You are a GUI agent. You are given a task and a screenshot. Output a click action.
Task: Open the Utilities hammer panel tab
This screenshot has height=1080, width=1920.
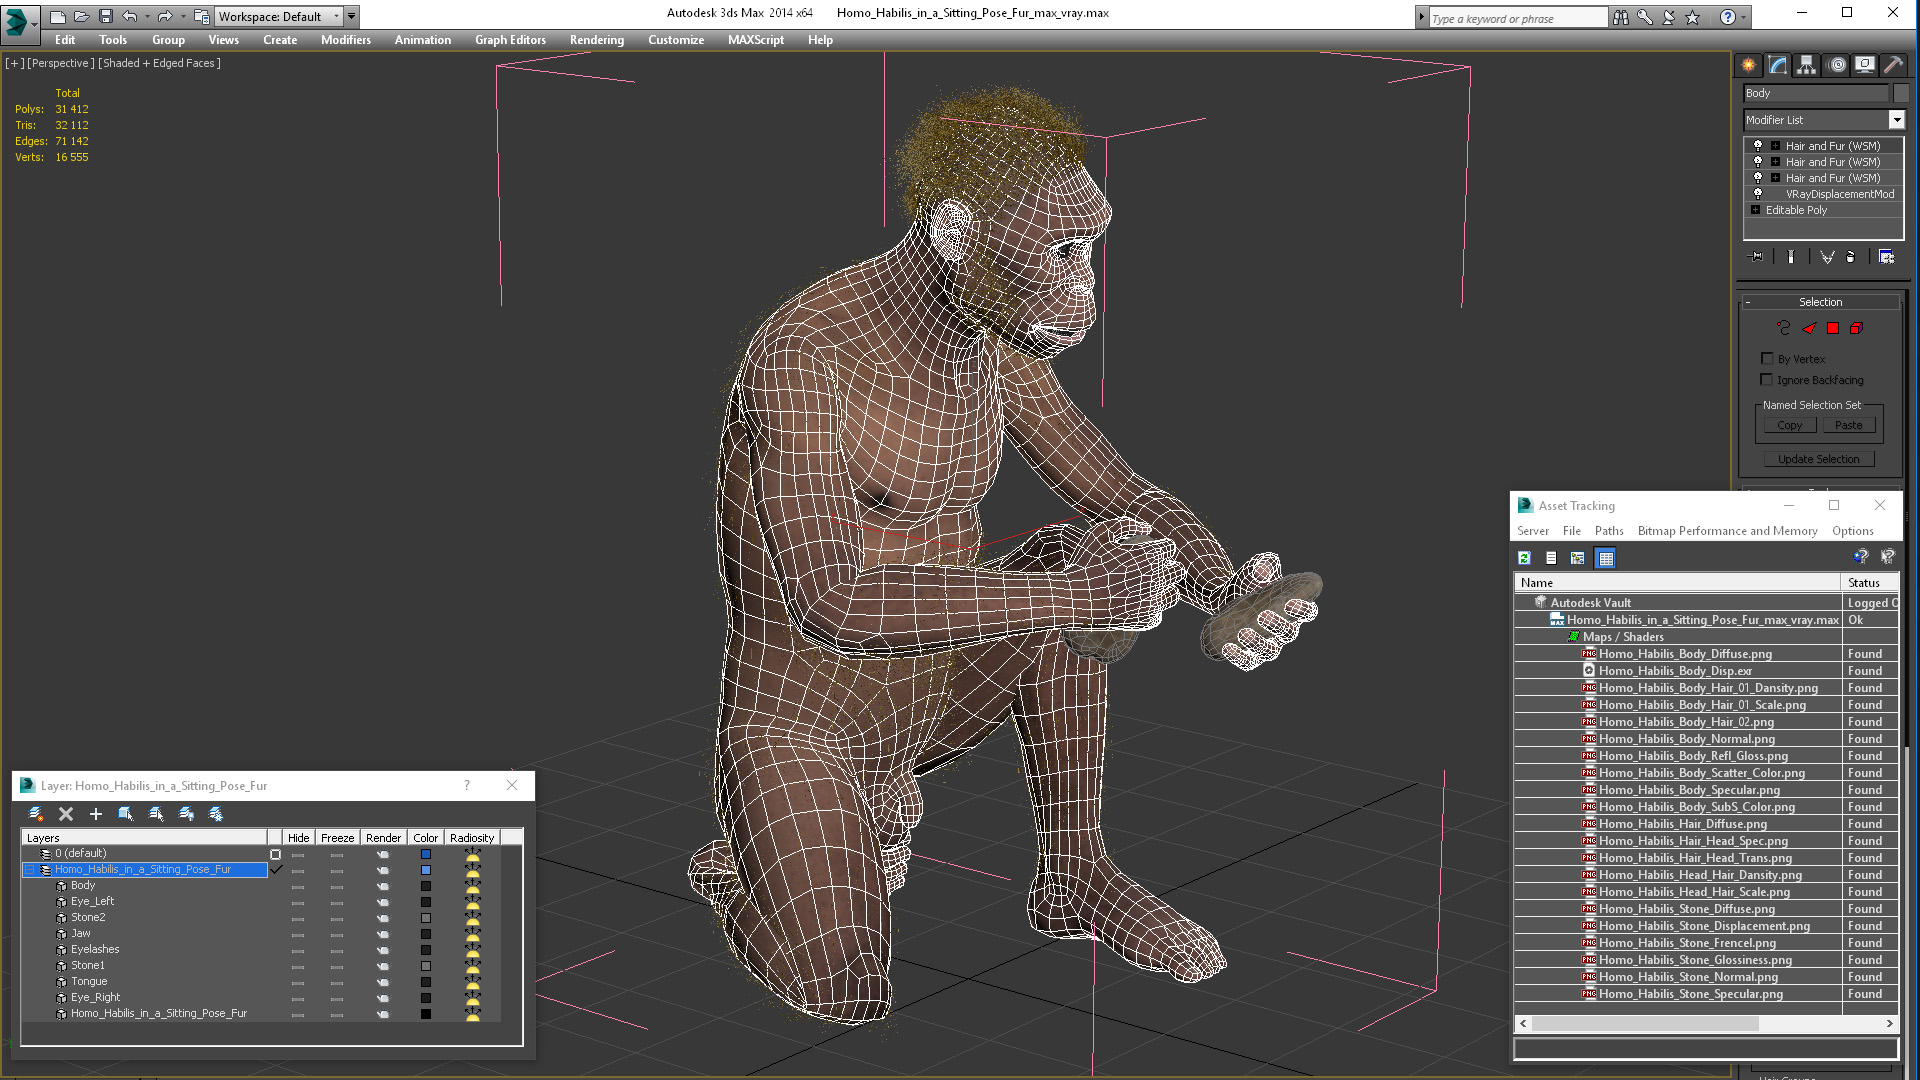[1893, 65]
